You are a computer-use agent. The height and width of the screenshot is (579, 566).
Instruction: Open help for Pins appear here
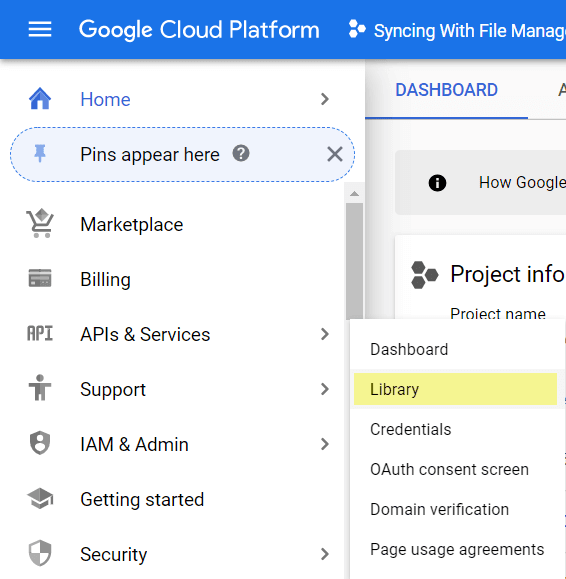coord(241,153)
